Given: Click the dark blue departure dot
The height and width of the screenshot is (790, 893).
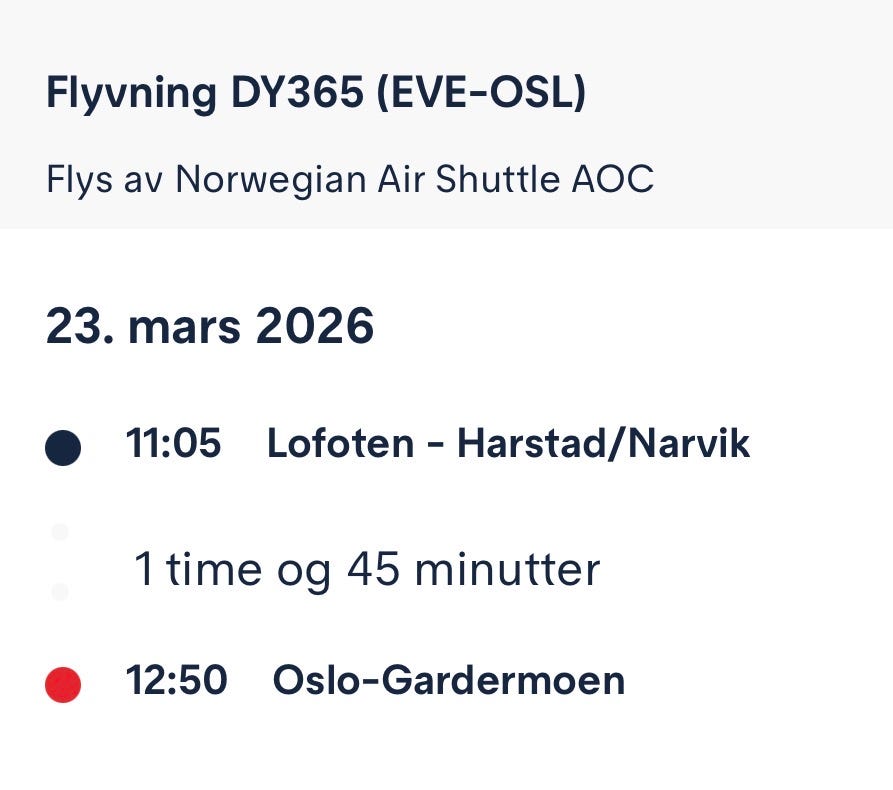Looking at the screenshot, I should point(63,448).
